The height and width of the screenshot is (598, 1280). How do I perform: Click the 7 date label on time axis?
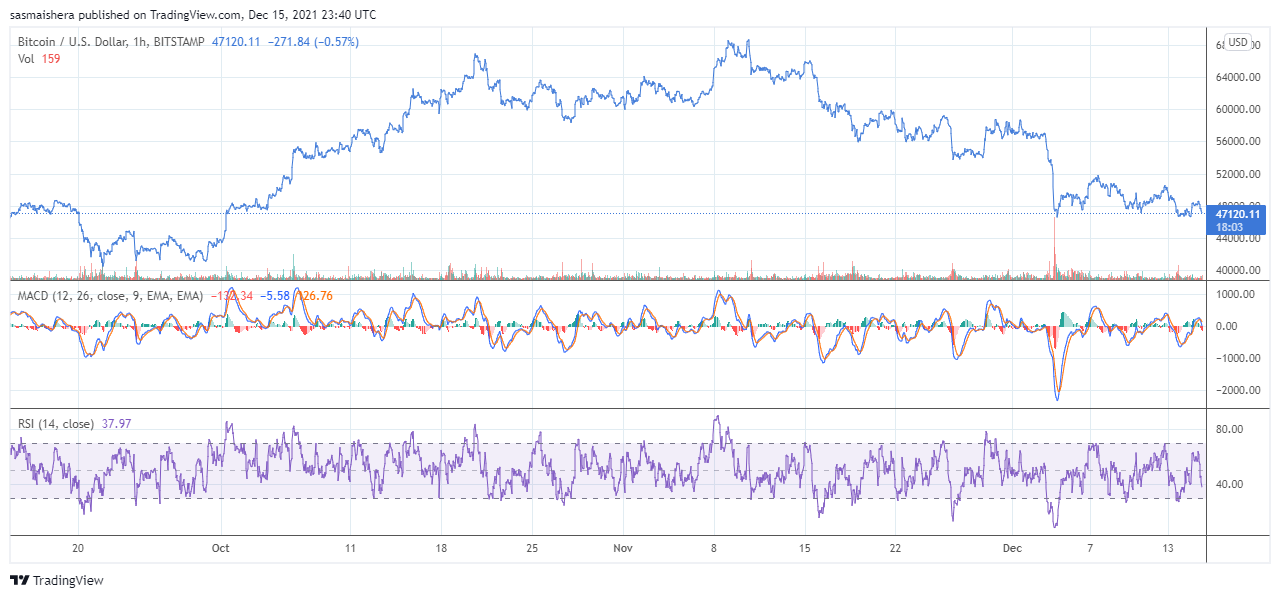pos(1091,548)
